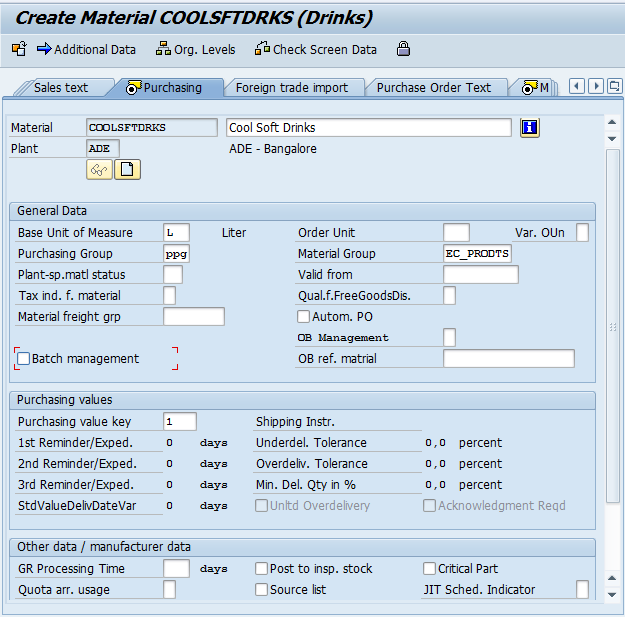
Task: Enable the Batch management checkbox
Action: 24,358
